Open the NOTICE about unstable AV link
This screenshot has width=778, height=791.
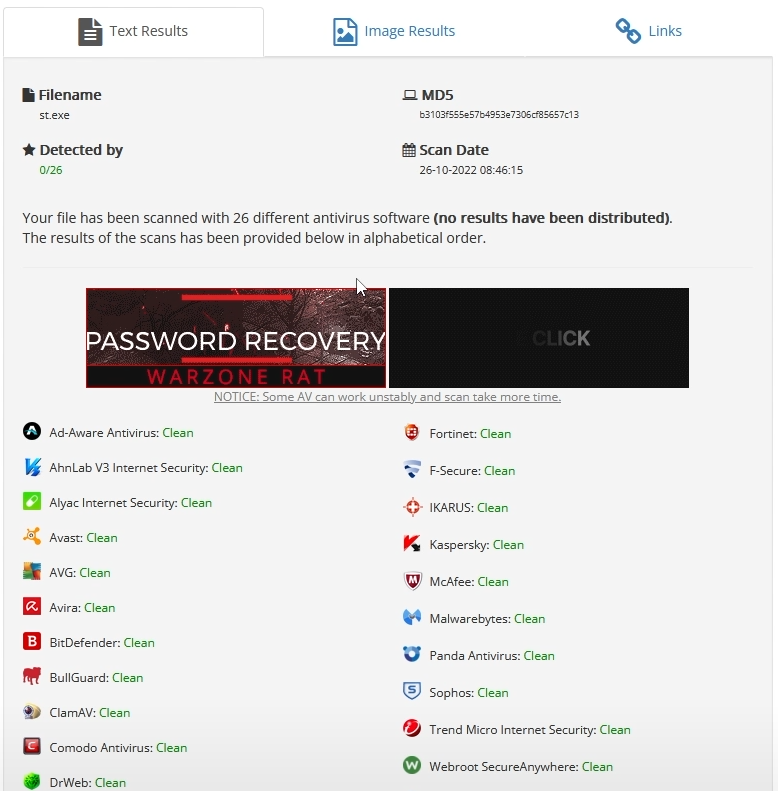(x=387, y=397)
